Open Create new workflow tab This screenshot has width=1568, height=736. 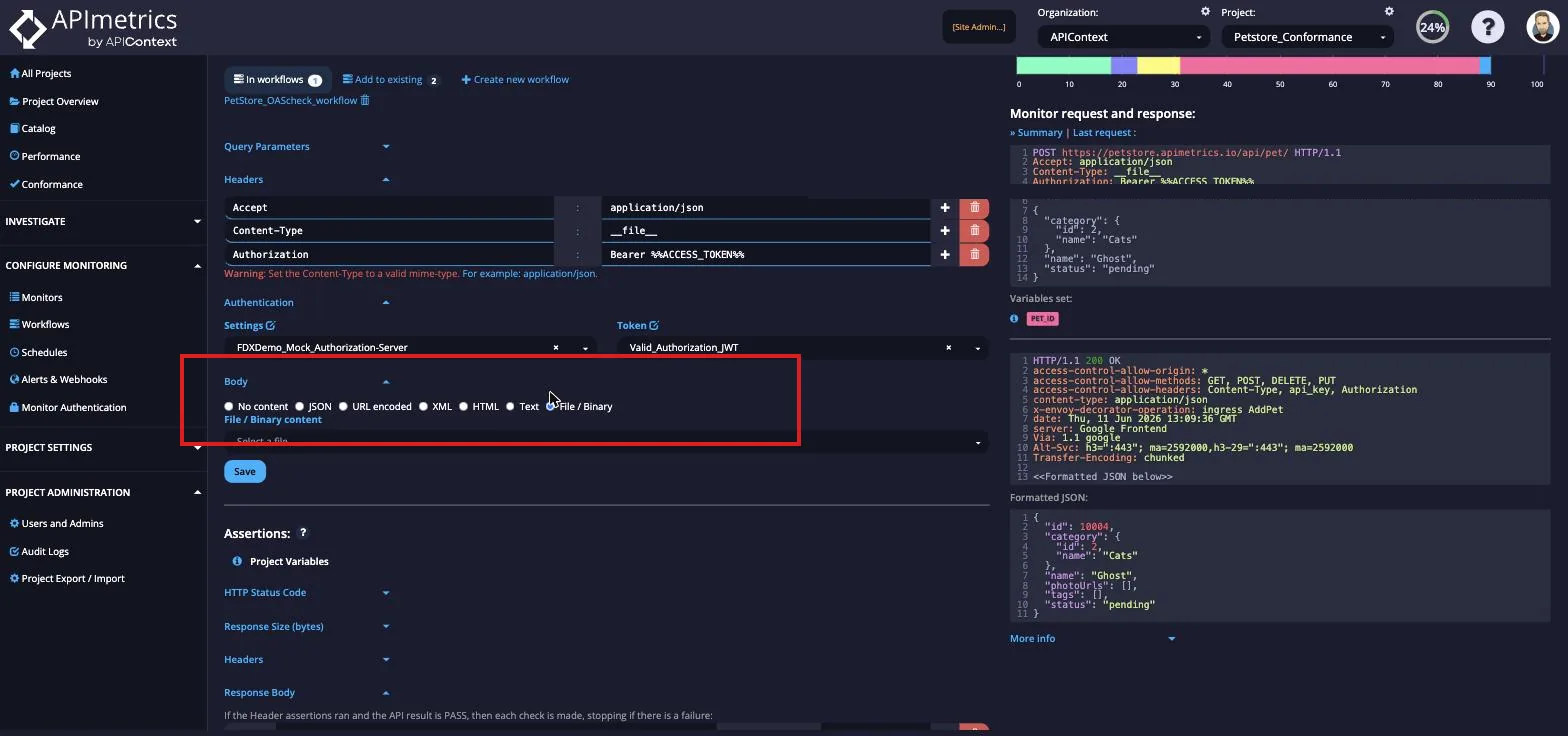click(x=515, y=80)
